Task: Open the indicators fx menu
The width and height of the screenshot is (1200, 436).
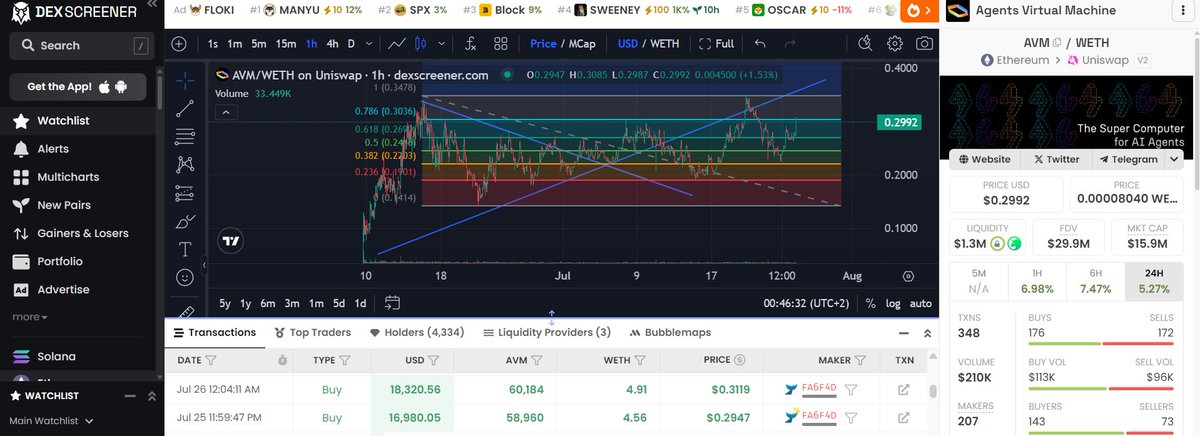Action: click(x=471, y=44)
